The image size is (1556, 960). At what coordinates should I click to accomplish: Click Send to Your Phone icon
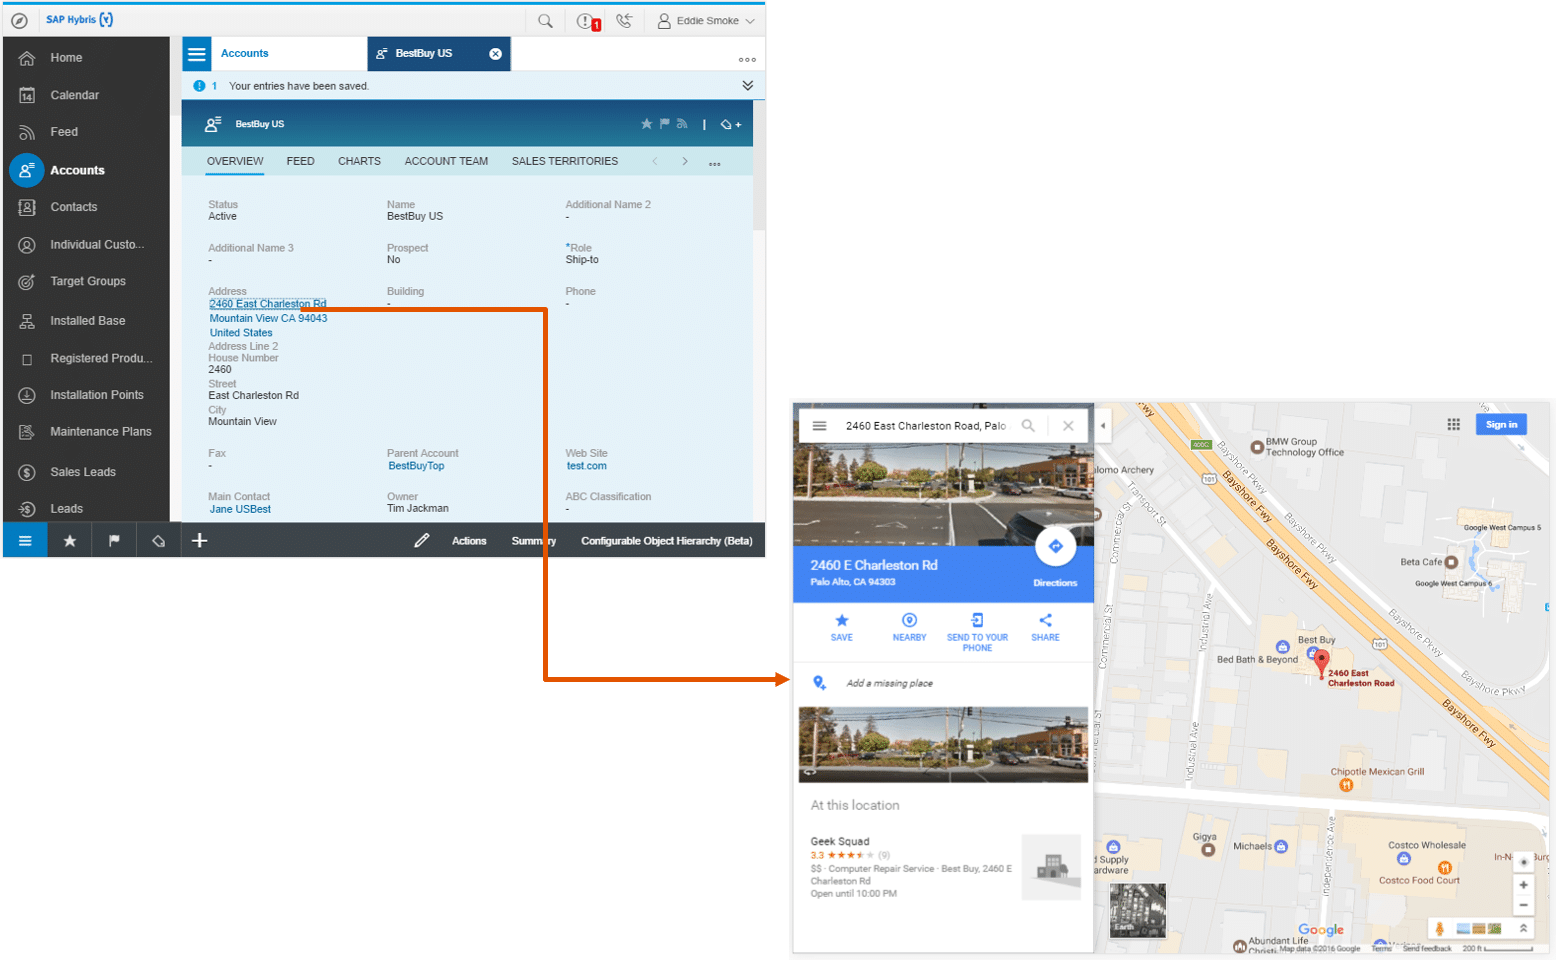(977, 621)
